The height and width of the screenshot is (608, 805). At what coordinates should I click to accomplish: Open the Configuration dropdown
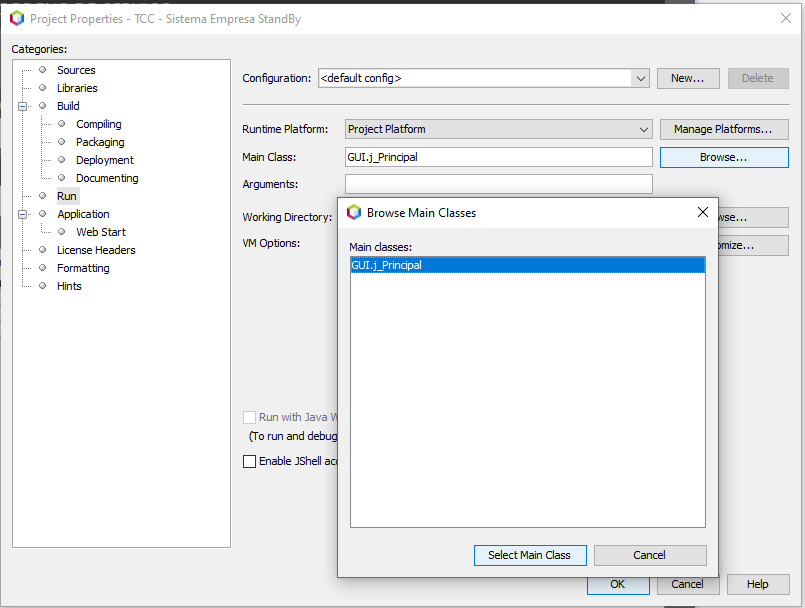point(640,78)
